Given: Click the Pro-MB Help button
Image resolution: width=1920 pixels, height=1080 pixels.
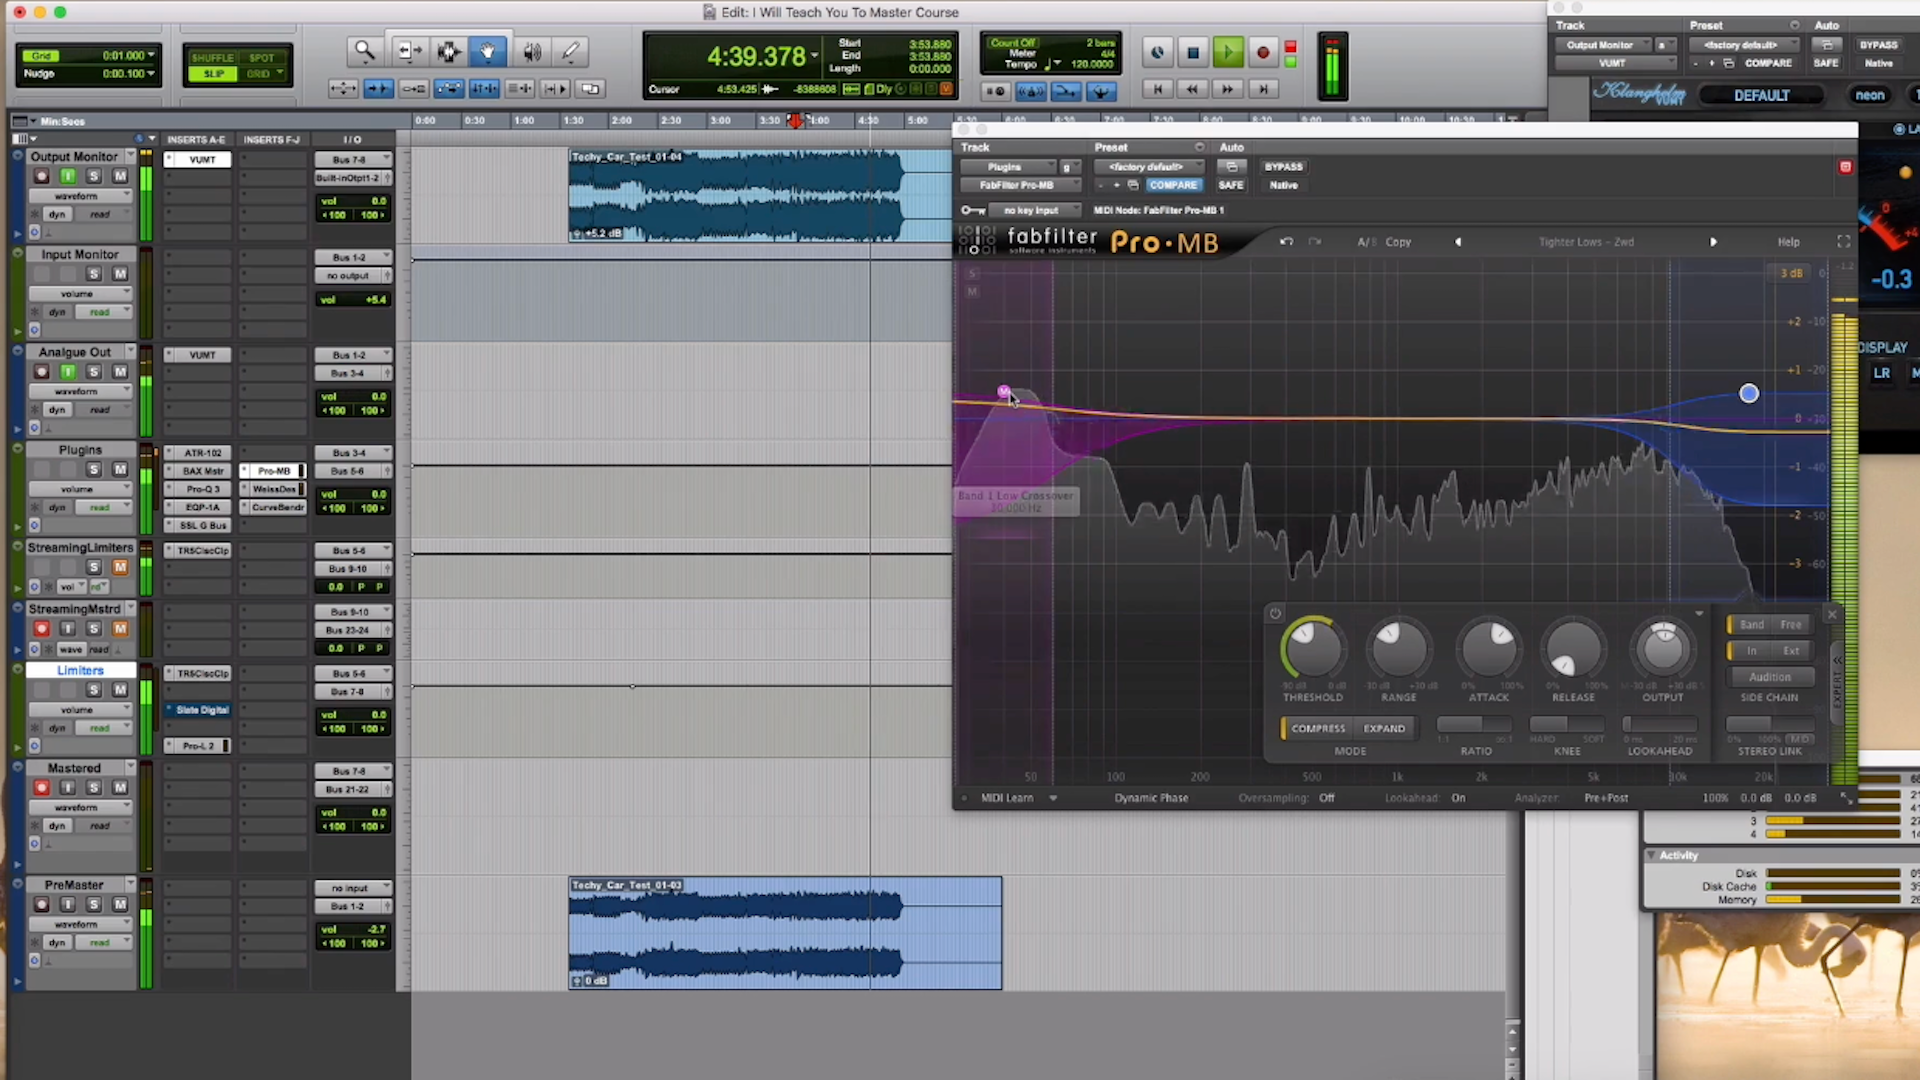Looking at the screenshot, I should tap(1788, 242).
